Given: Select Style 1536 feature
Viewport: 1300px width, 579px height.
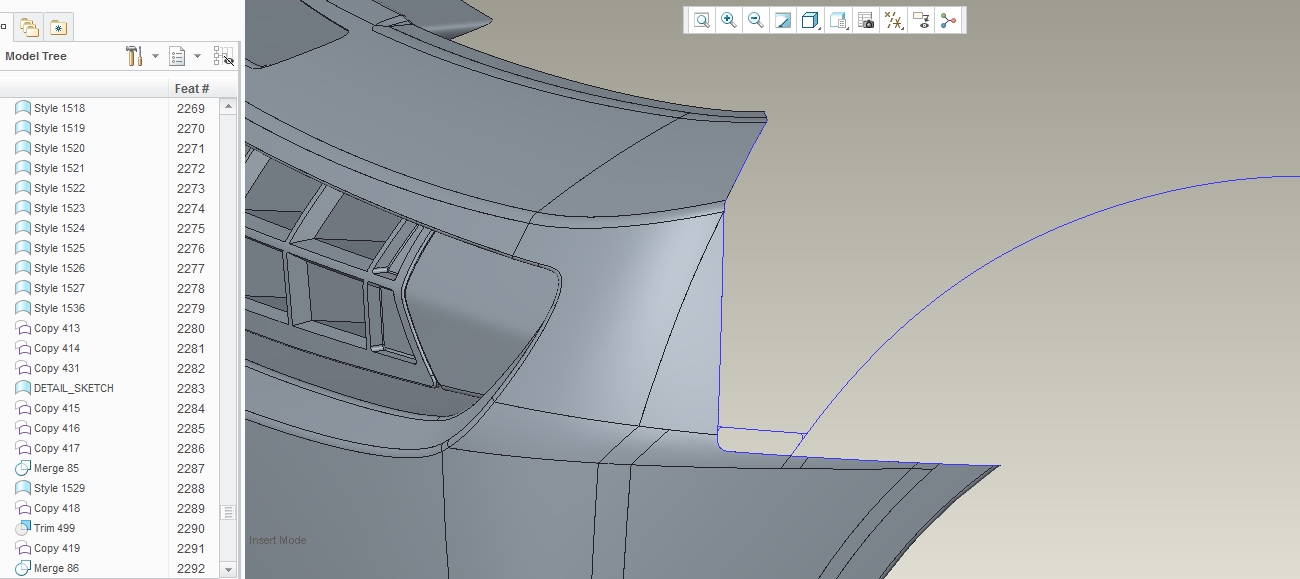Looking at the screenshot, I should tap(59, 308).
